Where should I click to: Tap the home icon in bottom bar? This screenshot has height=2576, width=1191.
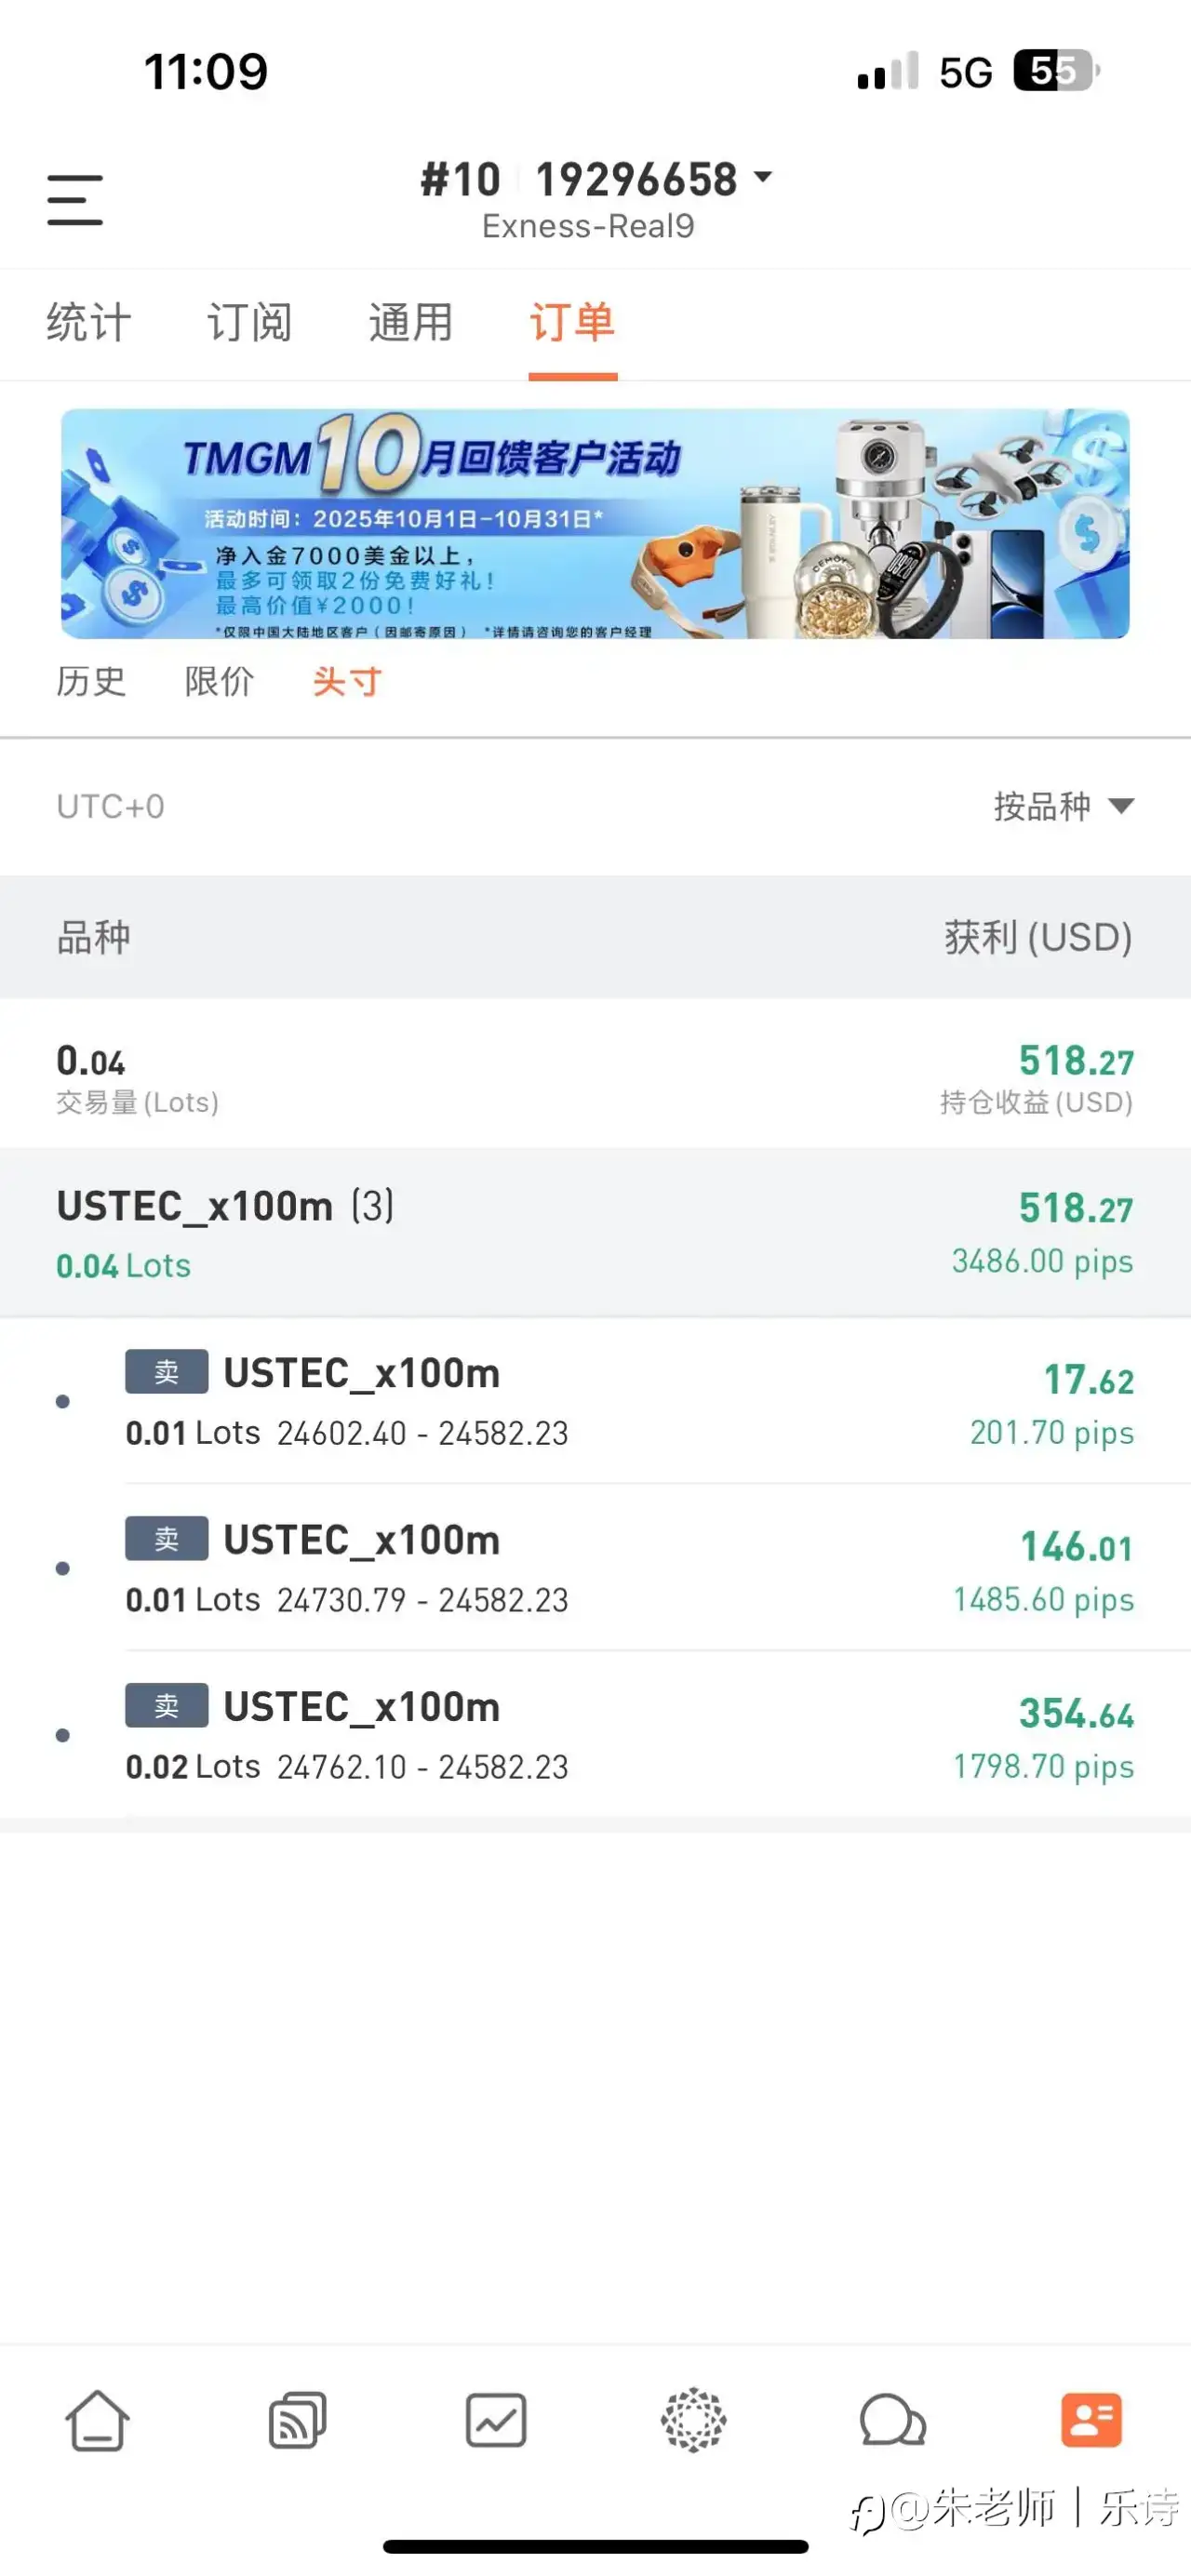tap(97, 2421)
